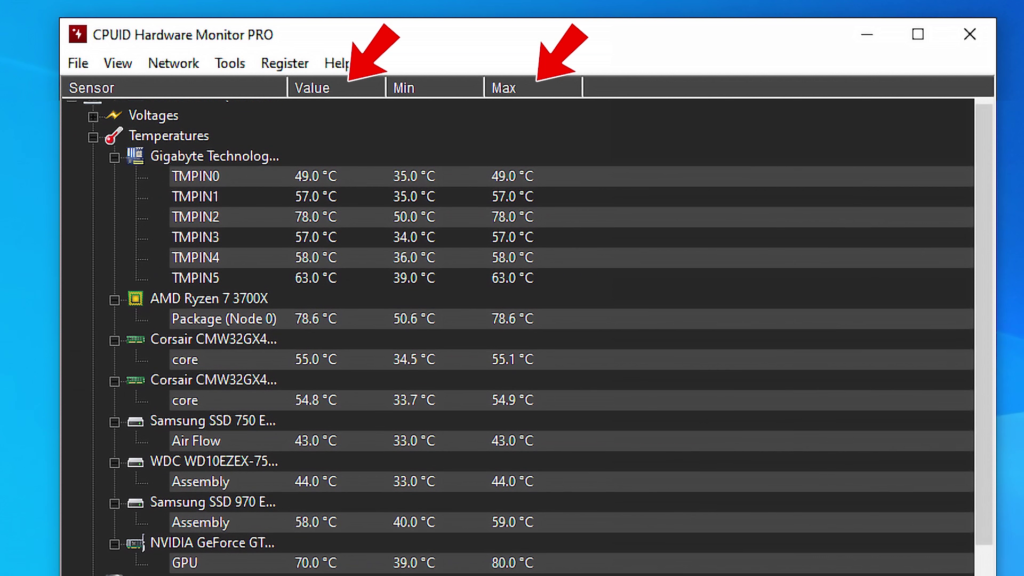The image size is (1024, 576).
Task: Click the Gigabyte motherboard icon
Action: click(x=135, y=155)
